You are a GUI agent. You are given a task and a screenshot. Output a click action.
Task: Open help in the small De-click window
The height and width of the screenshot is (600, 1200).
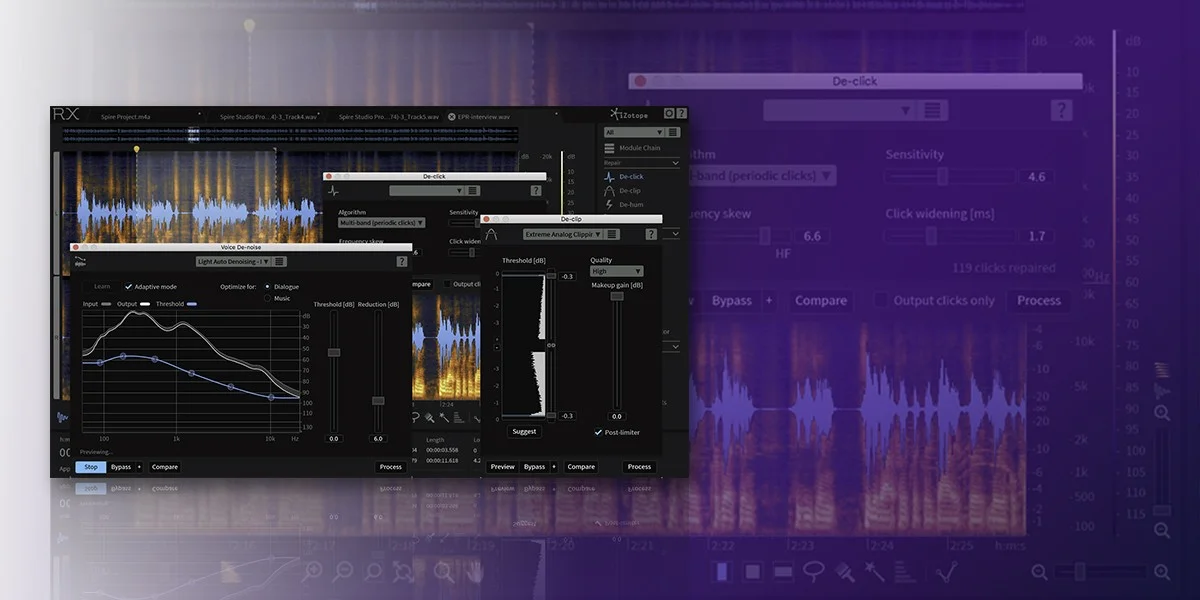536,191
